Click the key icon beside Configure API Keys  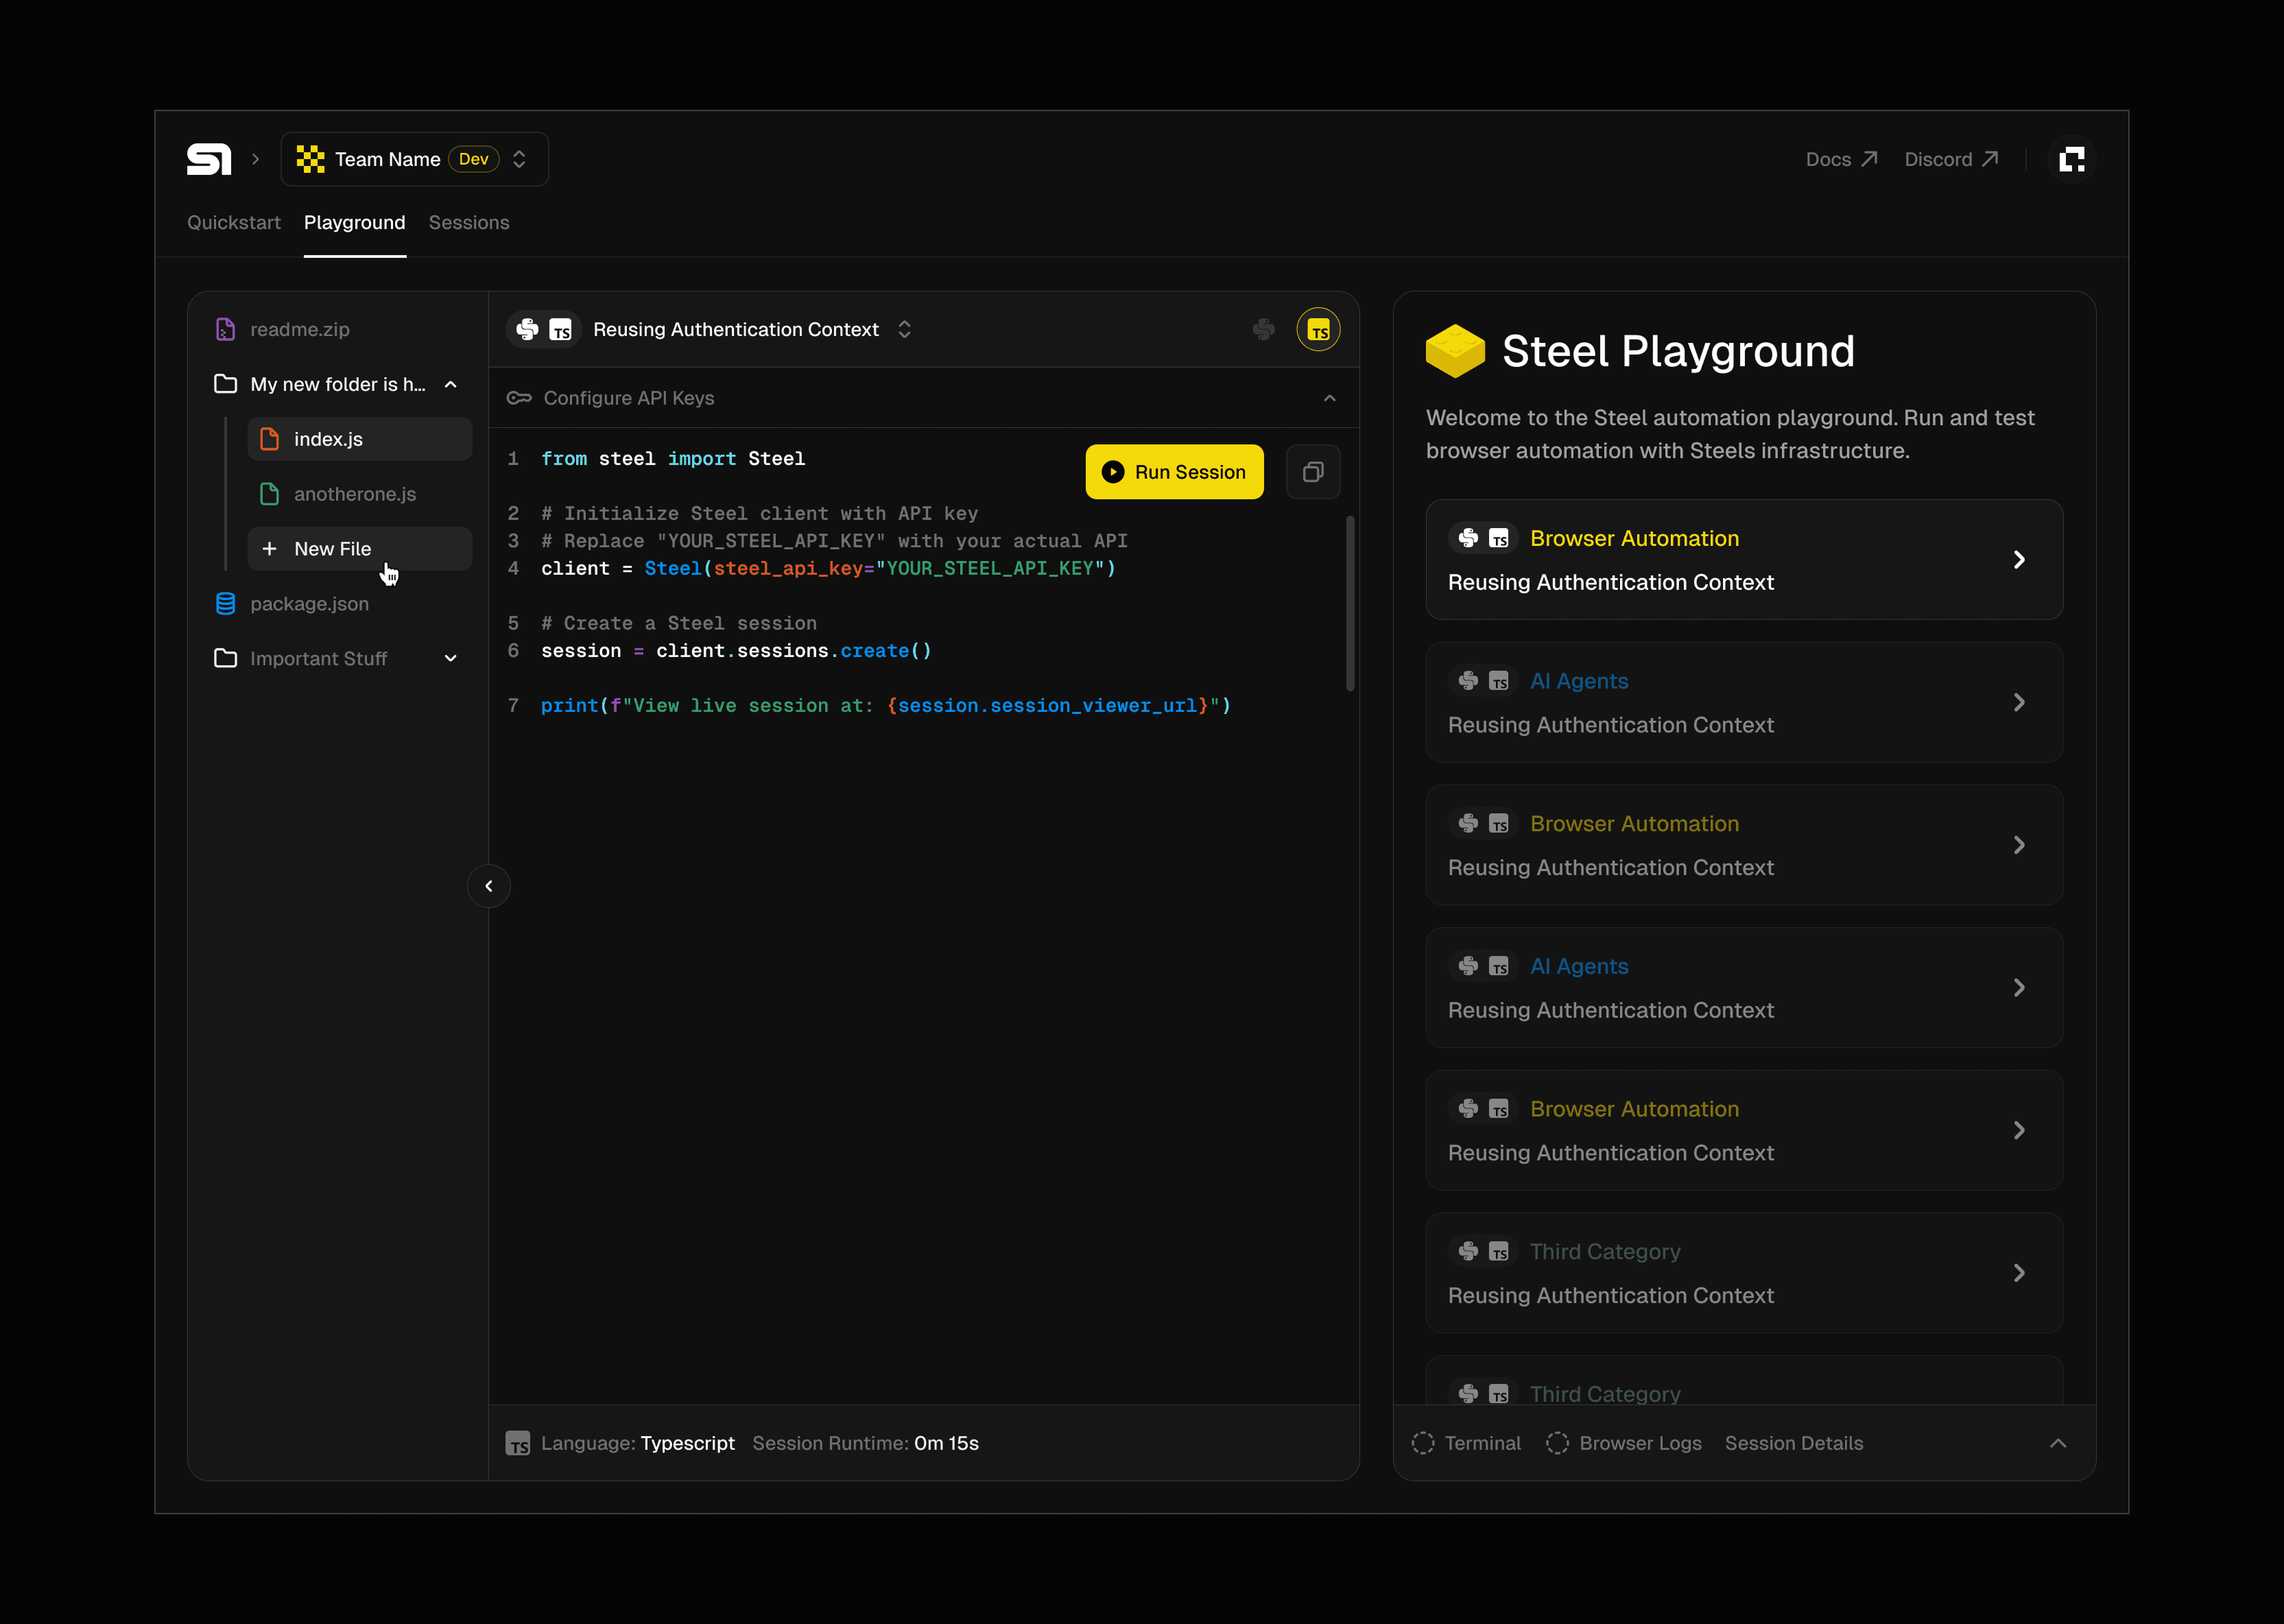tap(519, 398)
